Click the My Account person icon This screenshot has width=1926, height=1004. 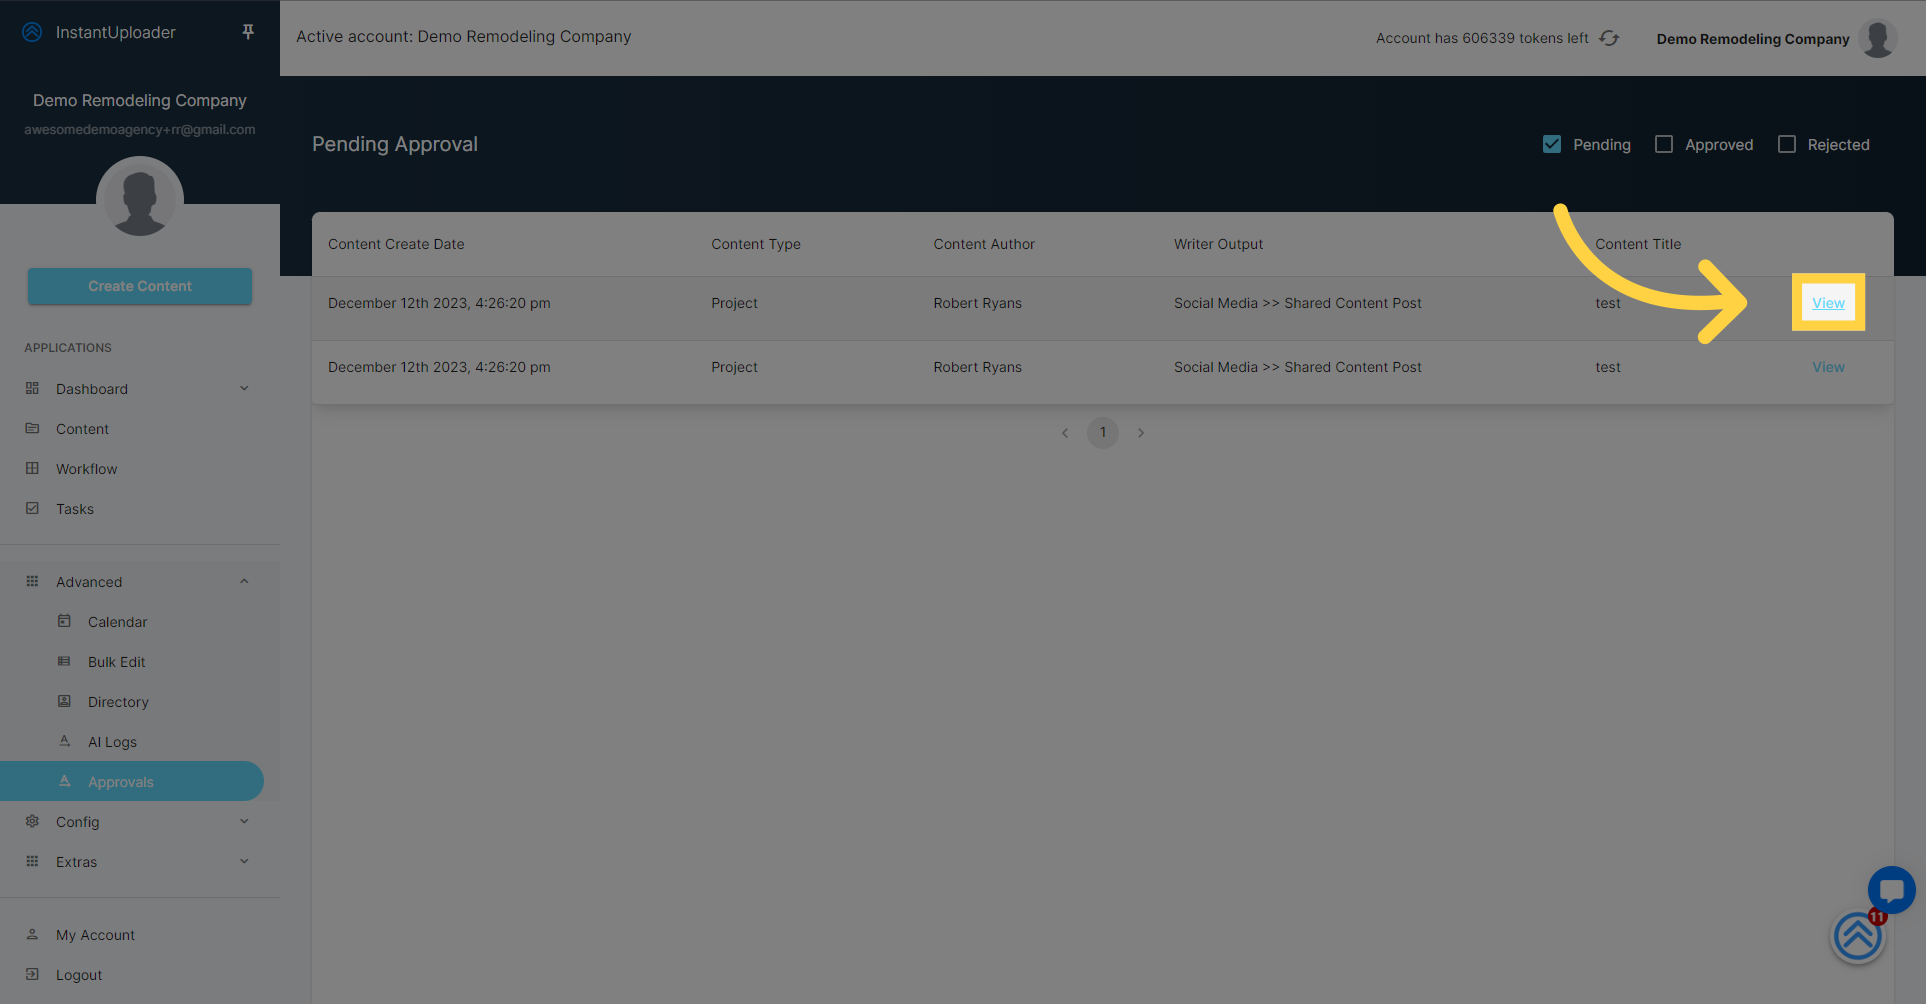32,934
